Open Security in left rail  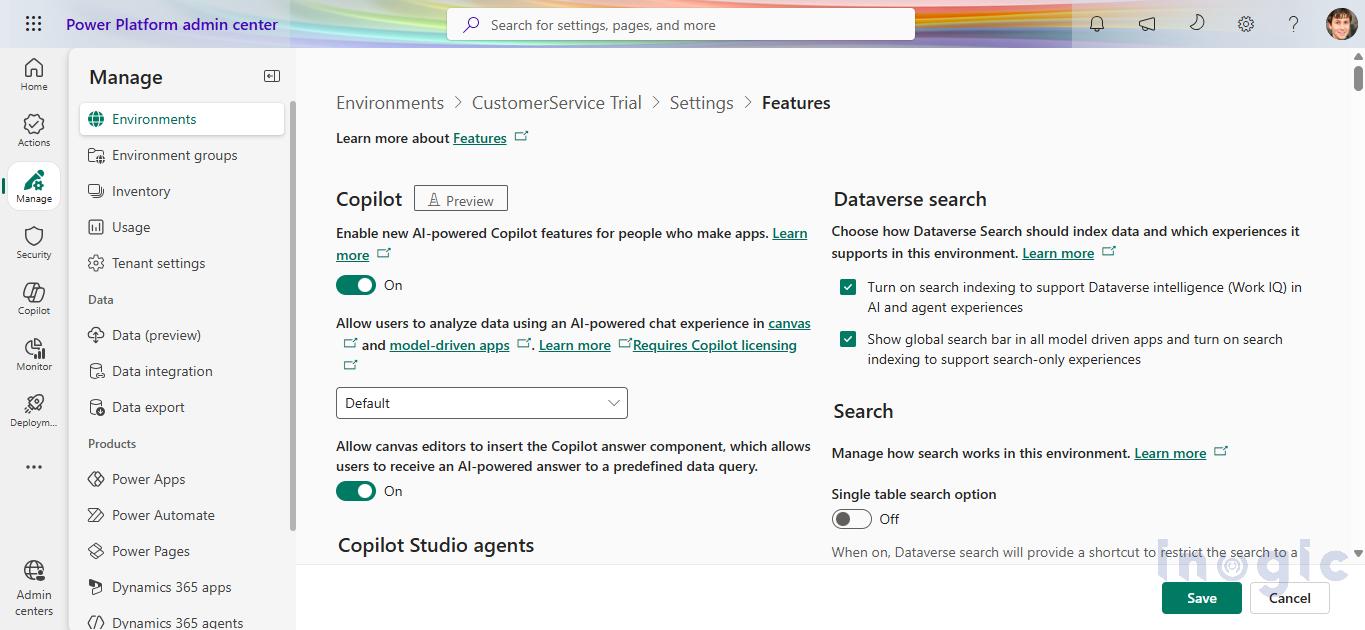tap(34, 242)
